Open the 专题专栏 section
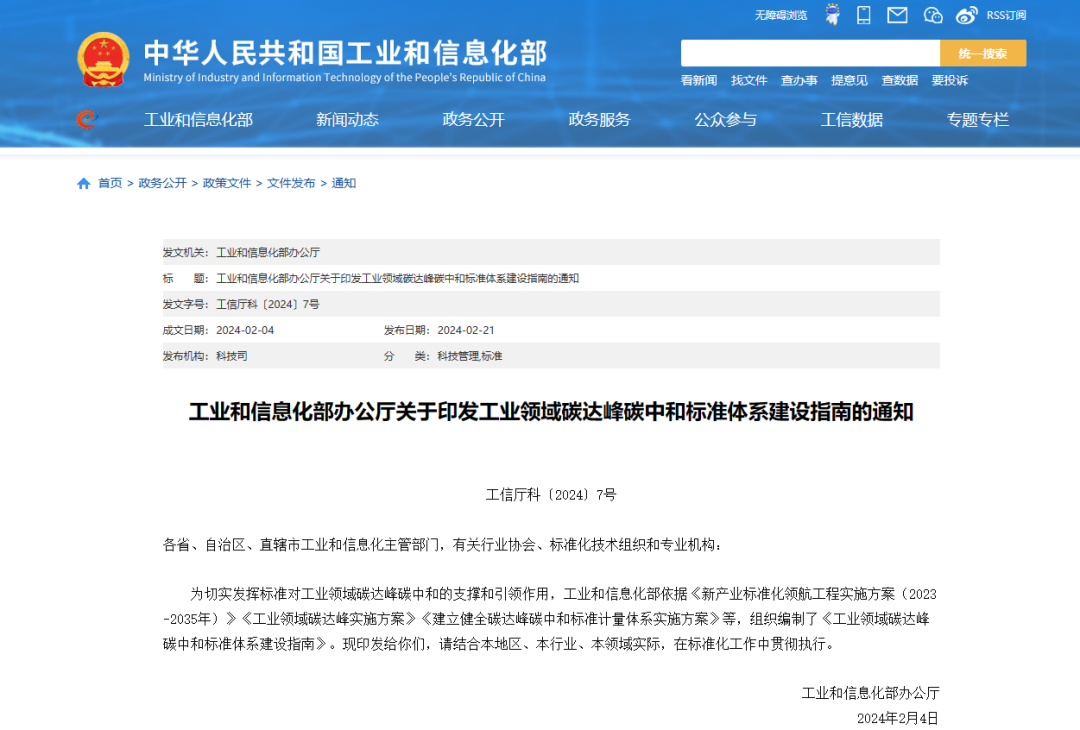Viewport: 1080px width, 730px height. click(978, 119)
